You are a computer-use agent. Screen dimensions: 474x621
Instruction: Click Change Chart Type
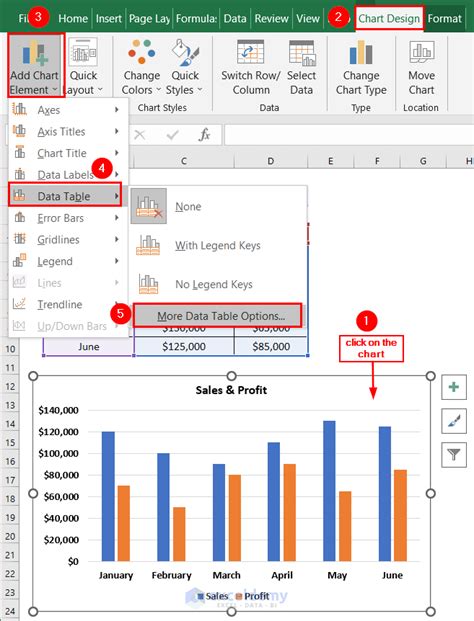pyautogui.click(x=361, y=66)
